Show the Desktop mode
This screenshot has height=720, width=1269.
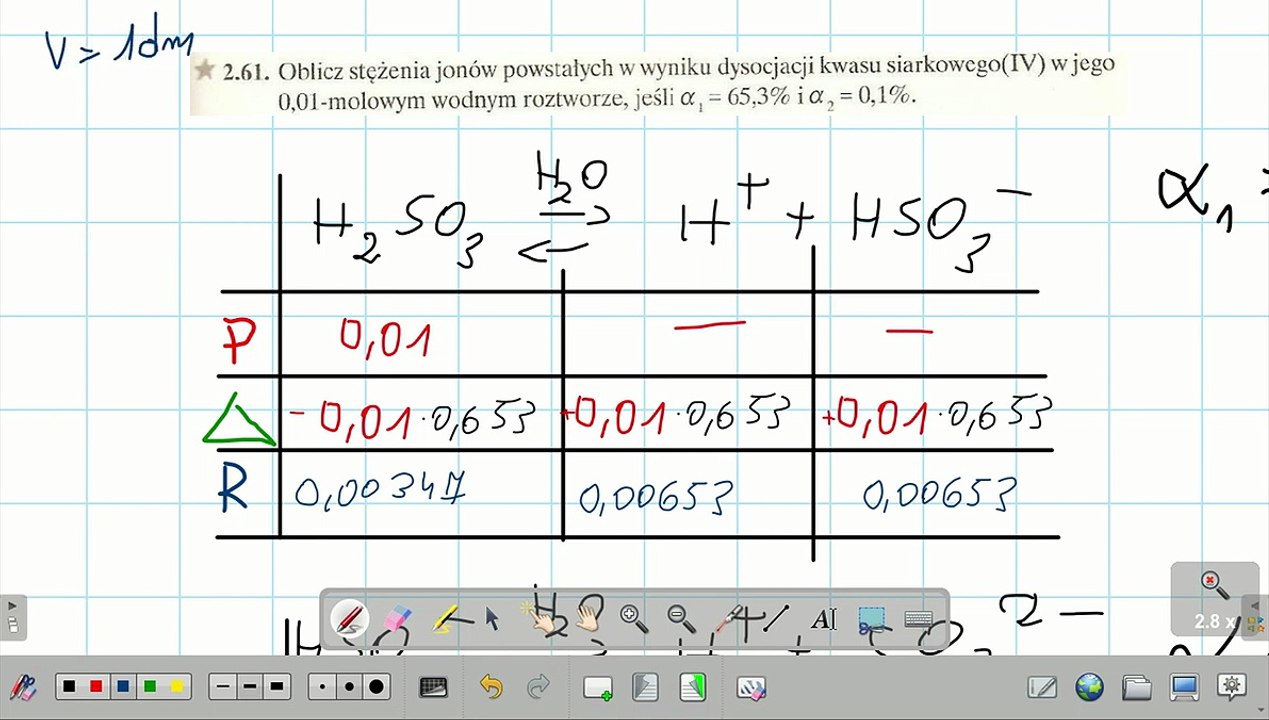coord(1185,688)
